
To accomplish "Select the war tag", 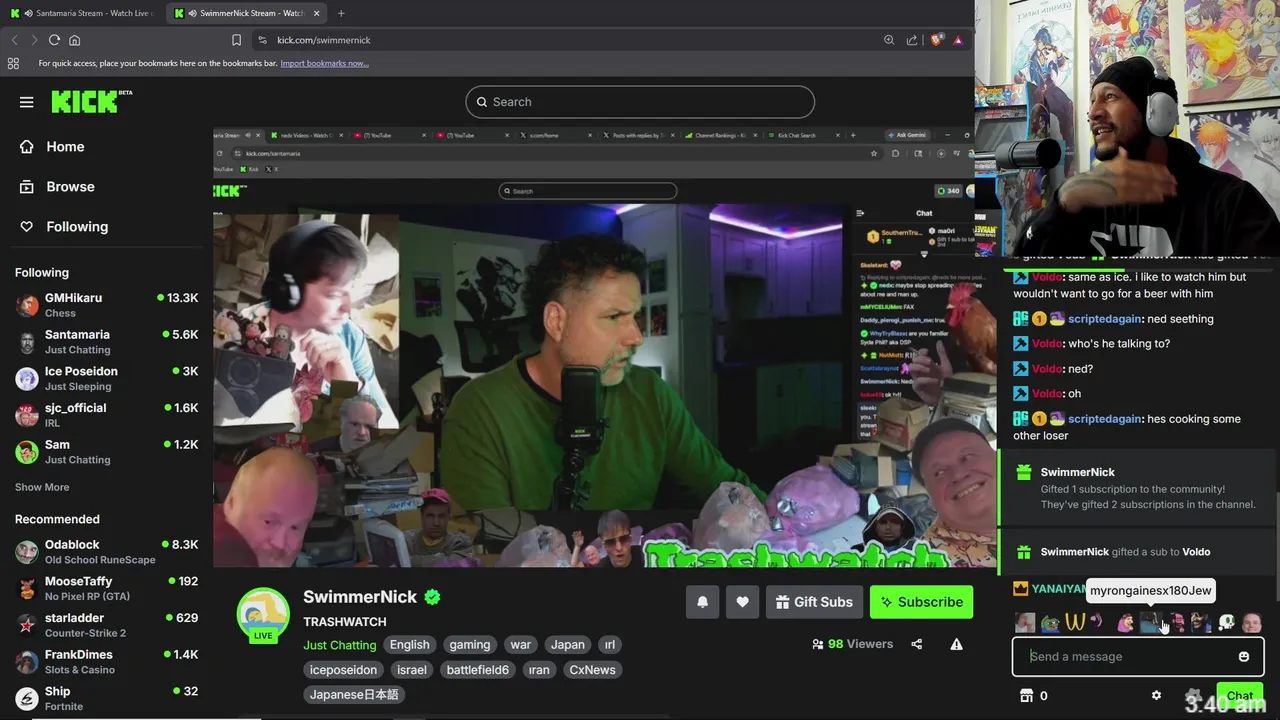I will point(521,645).
